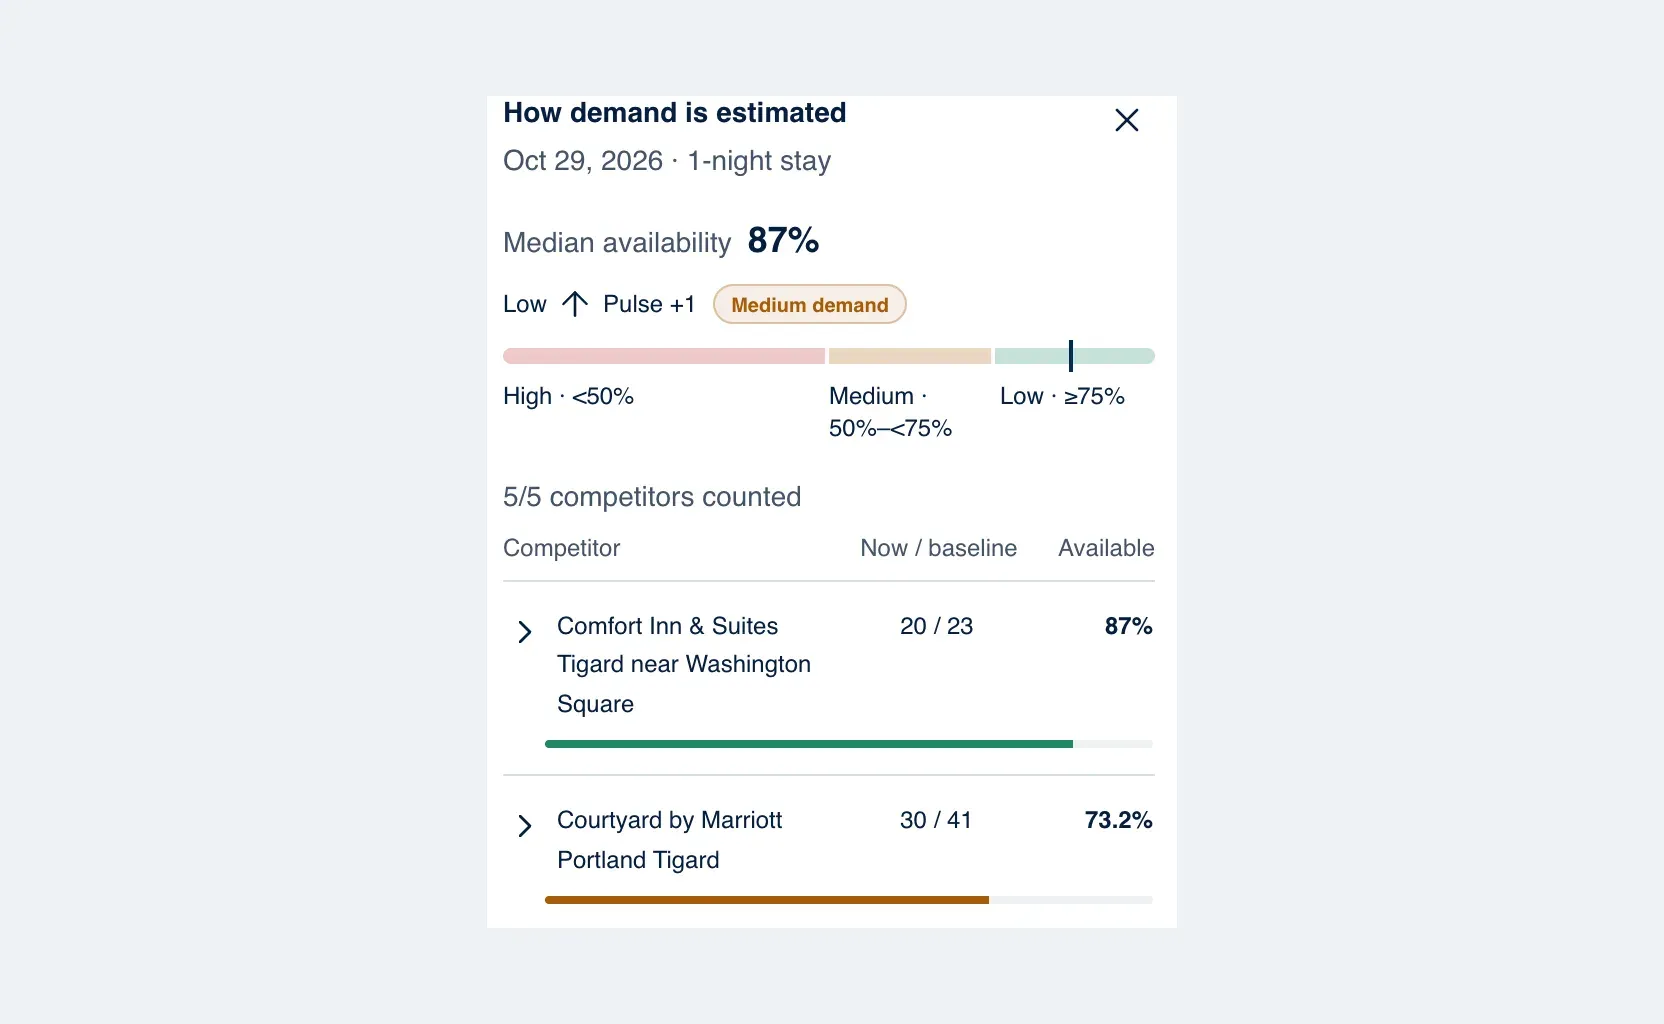1664x1024 pixels.
Task: Click the "Medium · 50%–<75%" legend label
Action: click(x=890, y=412)
